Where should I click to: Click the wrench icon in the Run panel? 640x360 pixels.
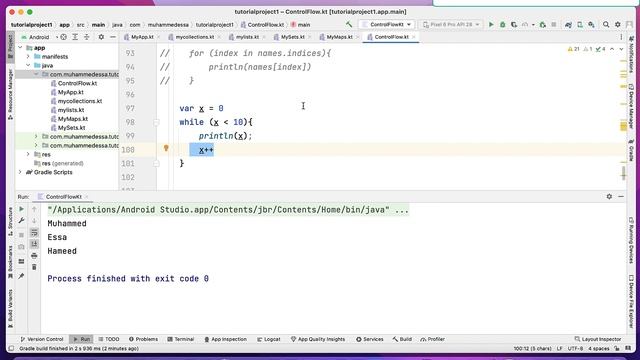21,220
